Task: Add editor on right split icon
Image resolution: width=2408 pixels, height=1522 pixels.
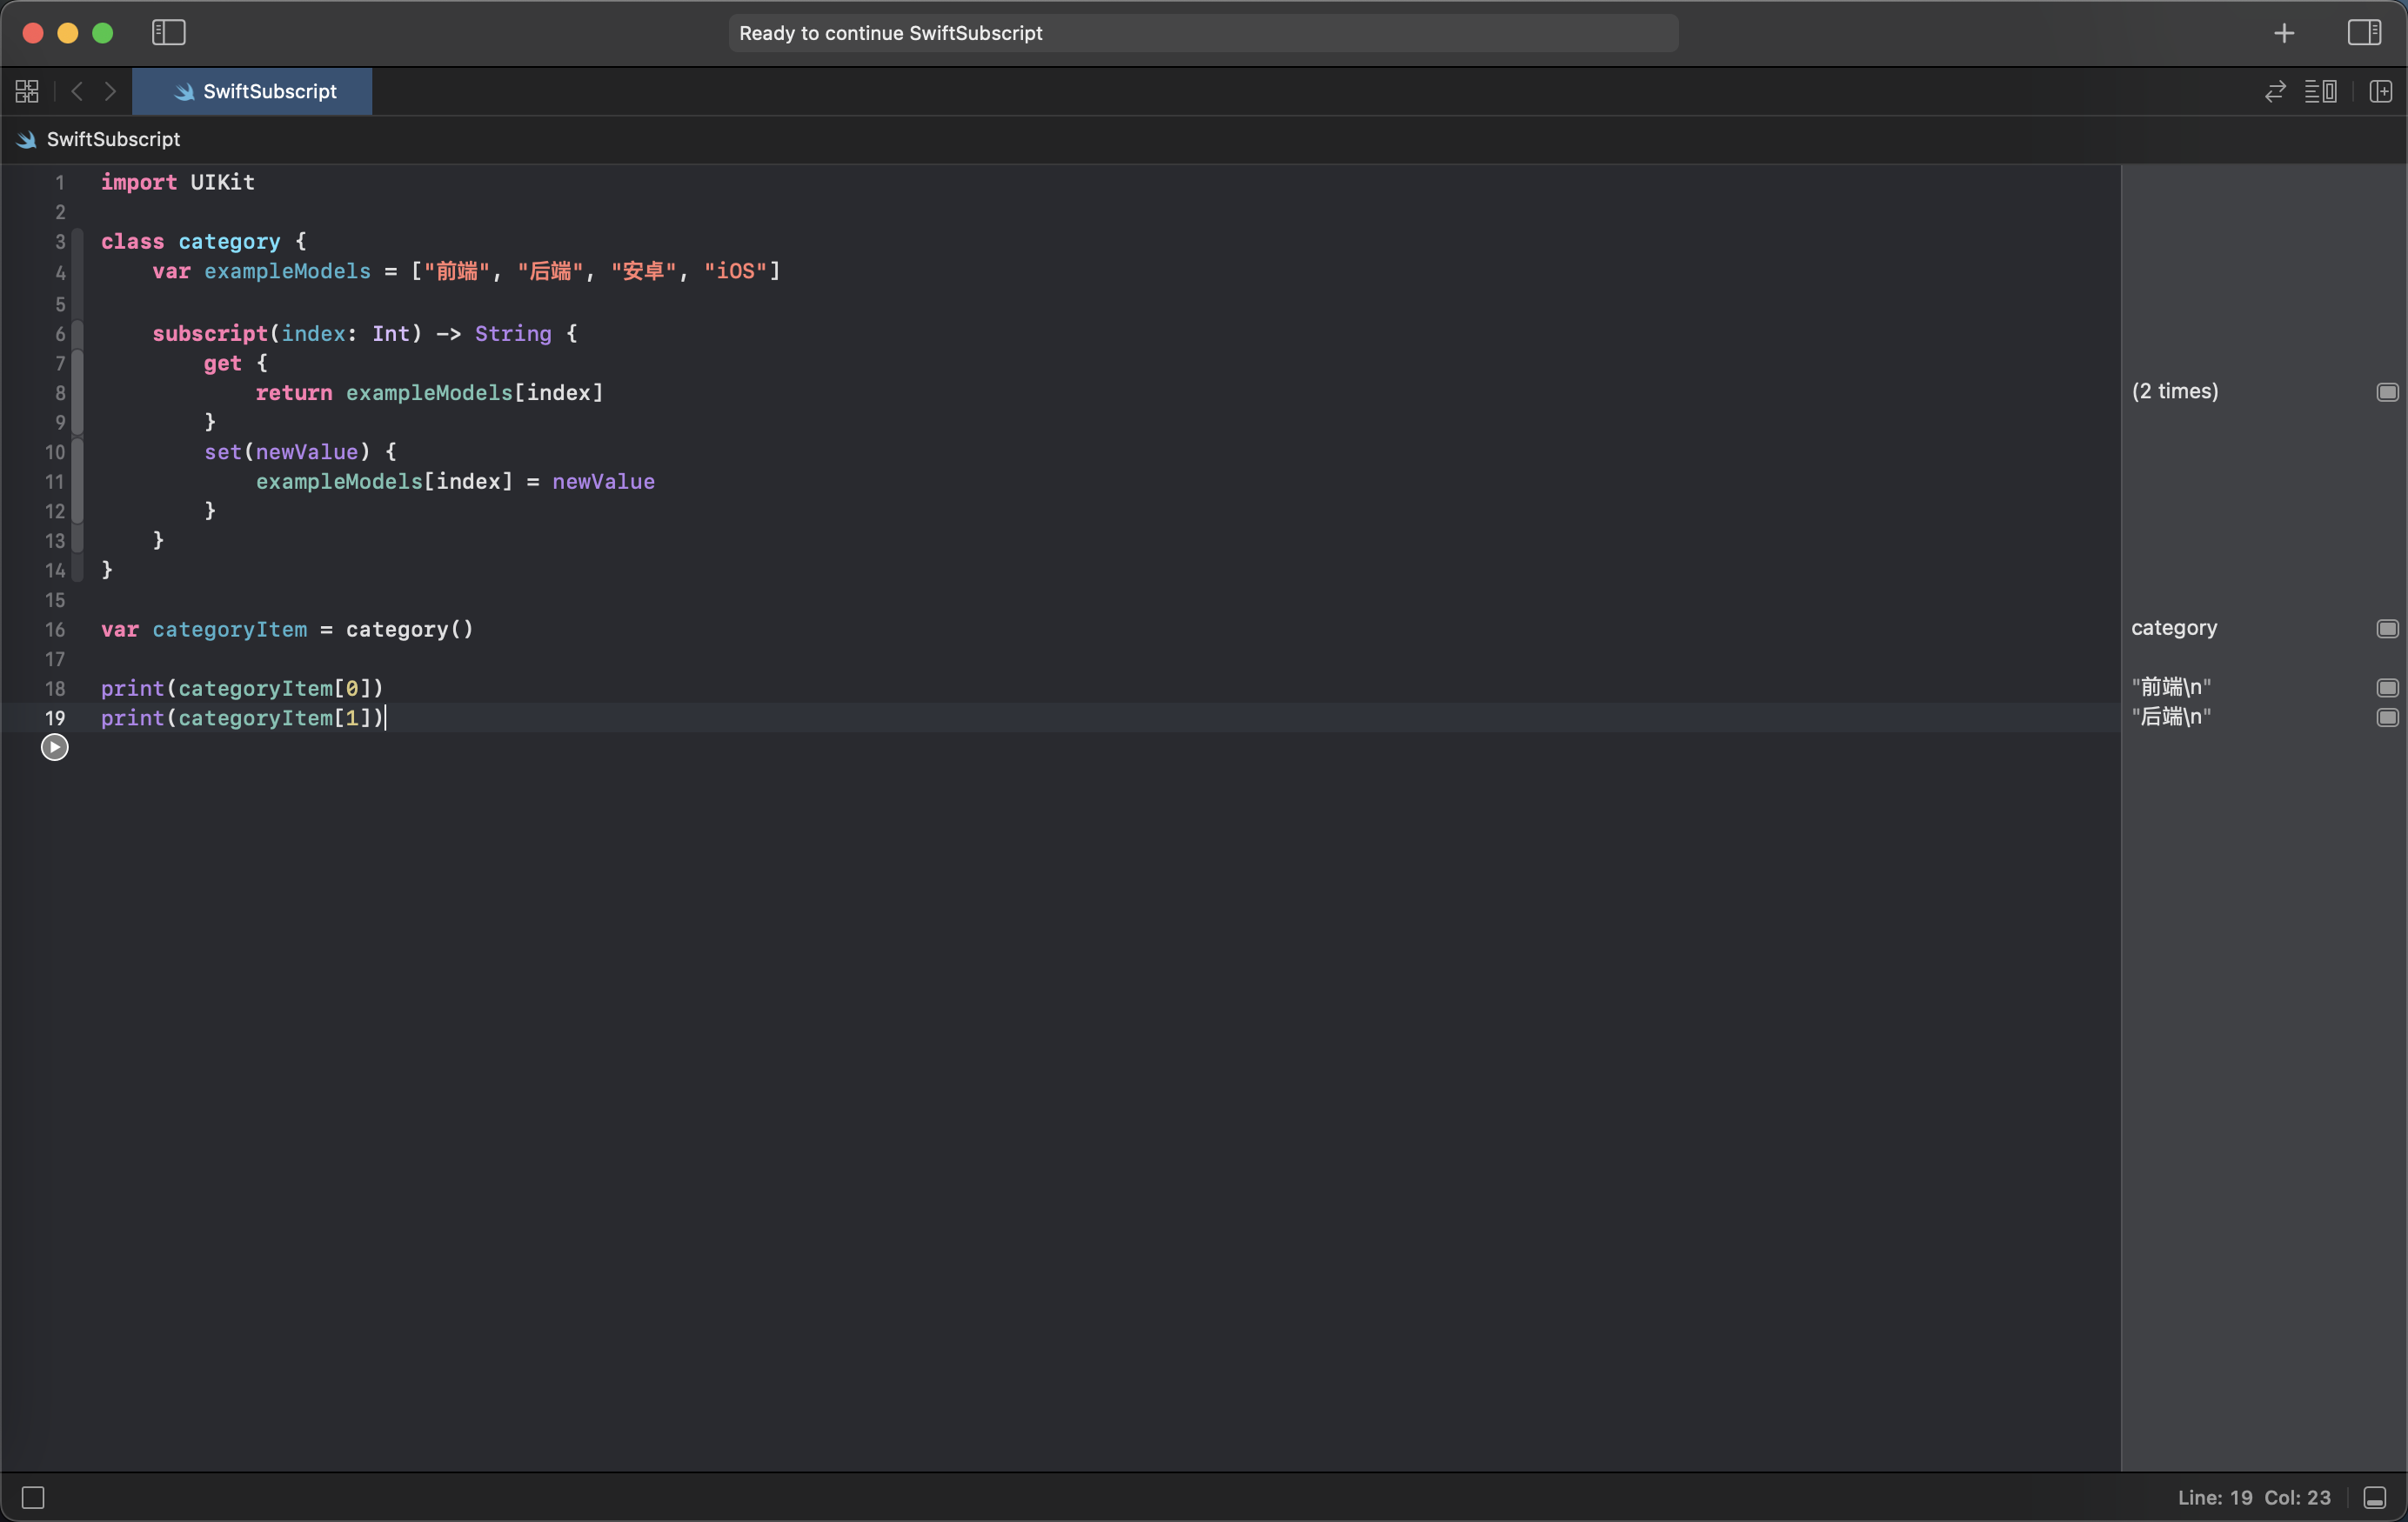Action: tap(2381, 91)
